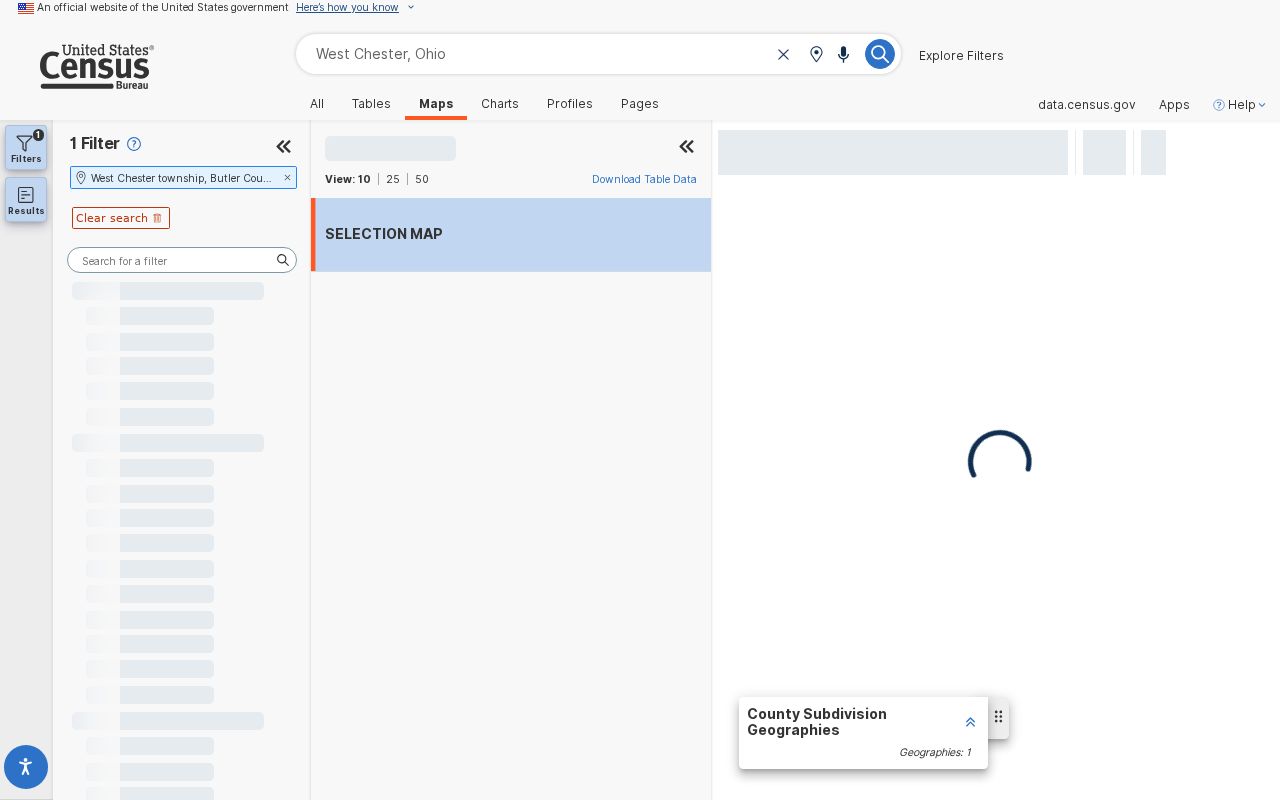Viewport: 1280px width, 800px height.
Task: Click the magnifier in filter search box
Action: pos(283,260)
